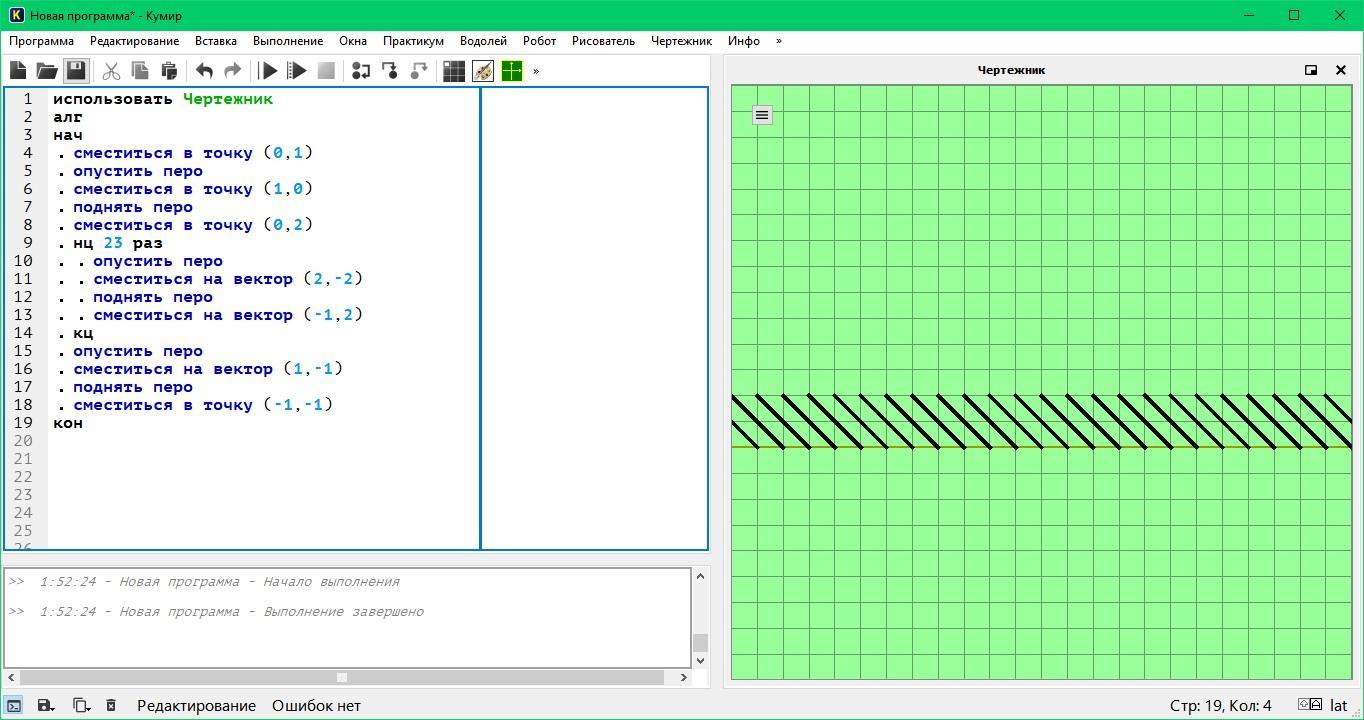Click line number 9 in the gutter

[x=28, y=243]
